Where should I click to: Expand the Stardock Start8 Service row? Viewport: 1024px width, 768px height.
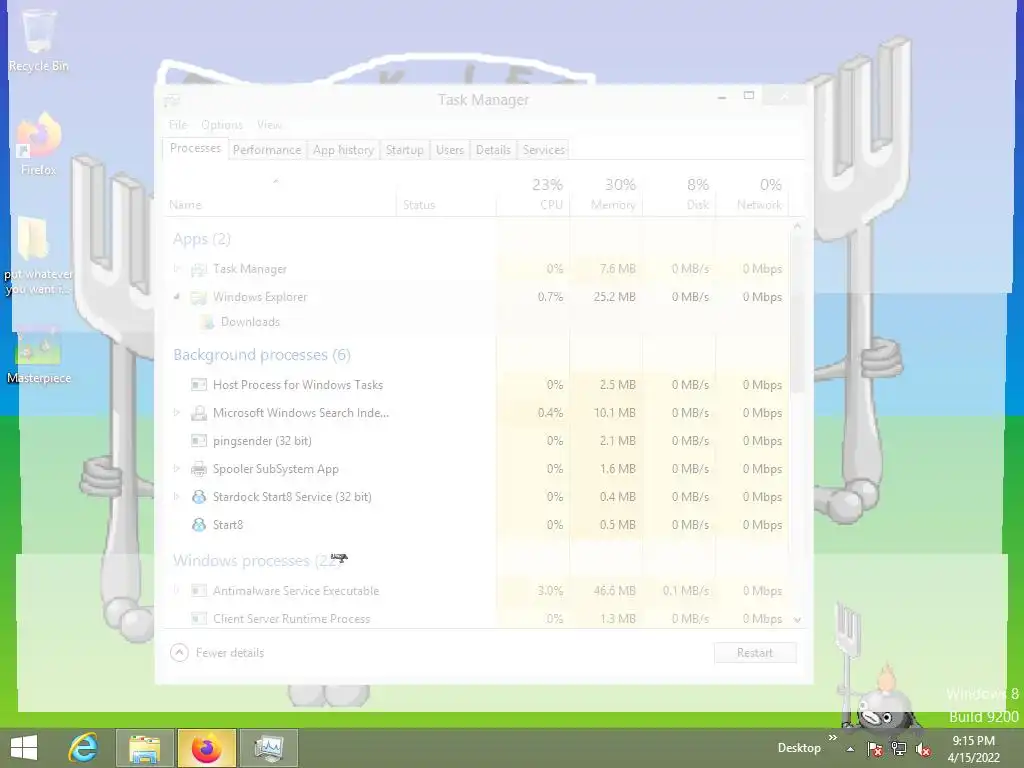click(176, 496)
